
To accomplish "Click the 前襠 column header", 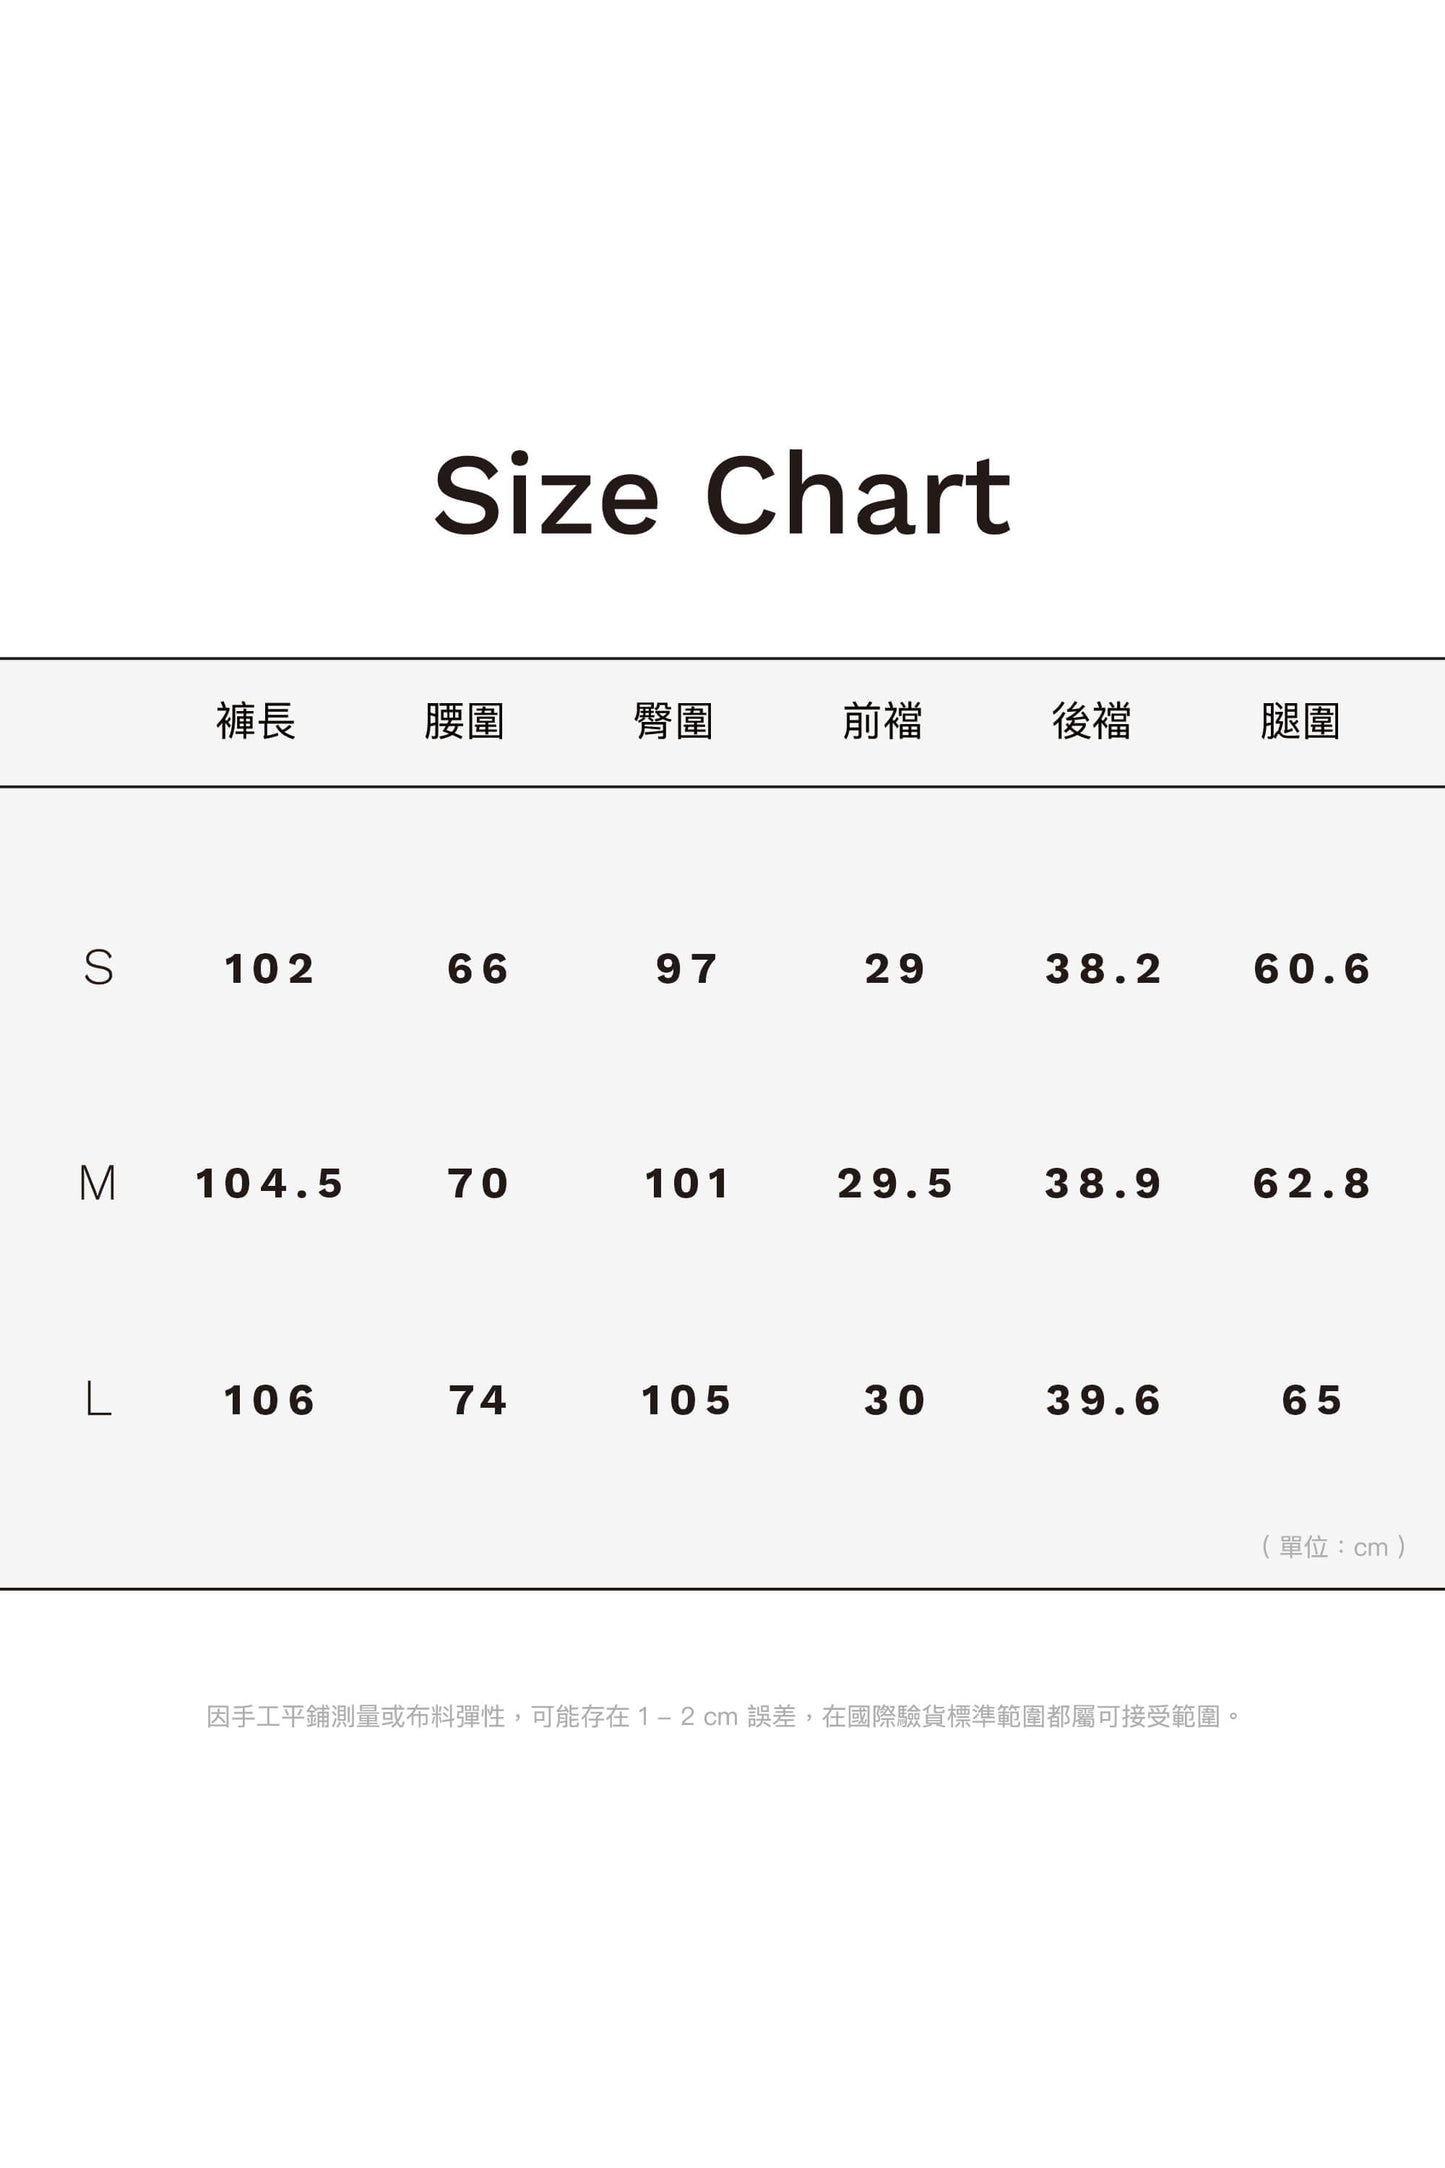I will click(x=882, y=721).
